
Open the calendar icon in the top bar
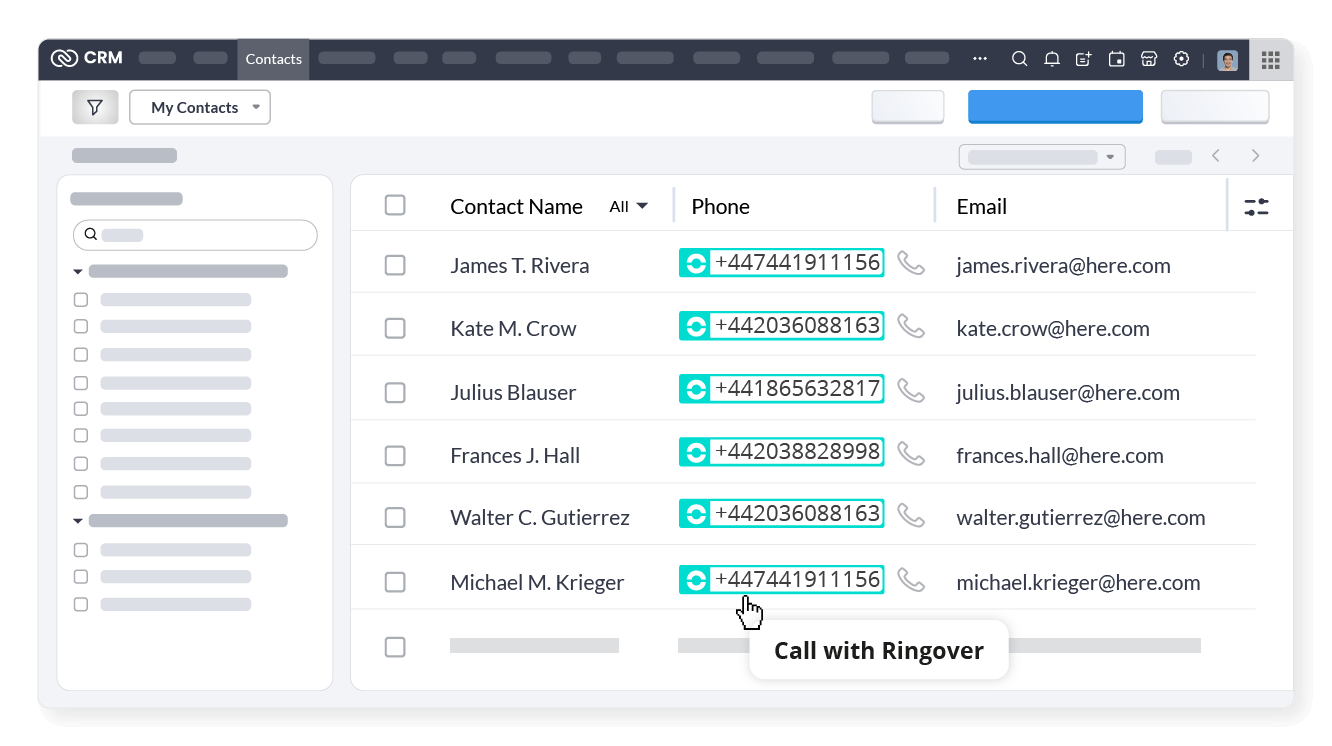tap(1116, 59)
